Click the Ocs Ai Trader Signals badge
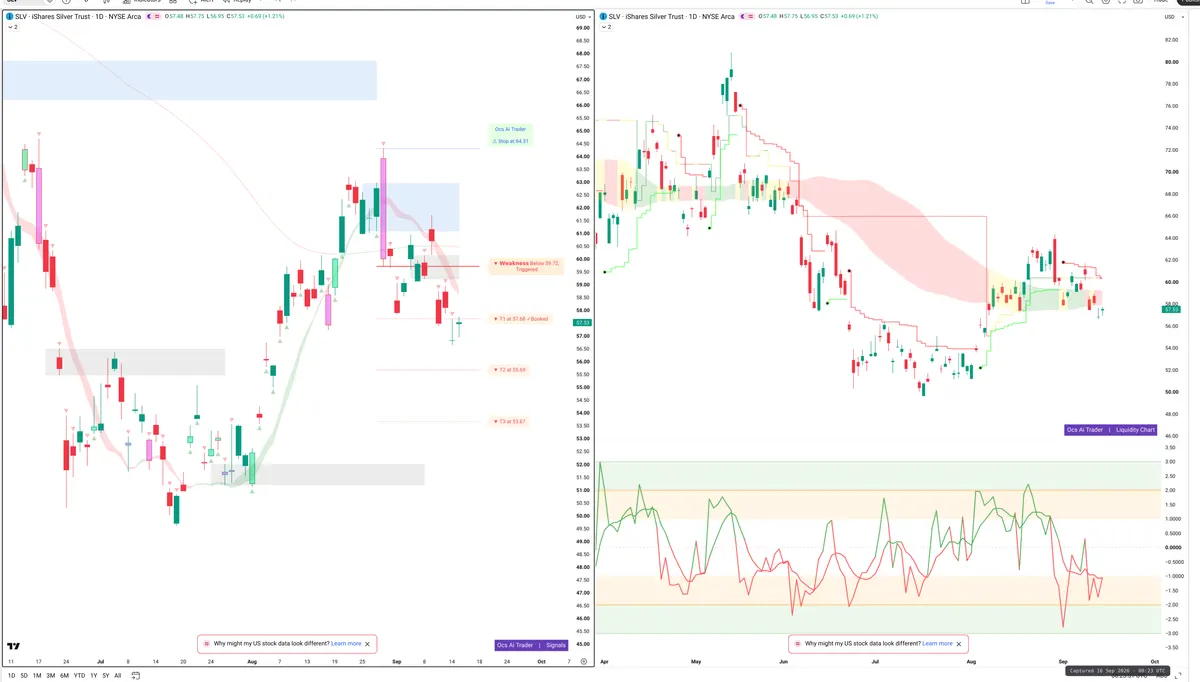The width and height of the screenshot is (1200, 682). pos(532,645)
